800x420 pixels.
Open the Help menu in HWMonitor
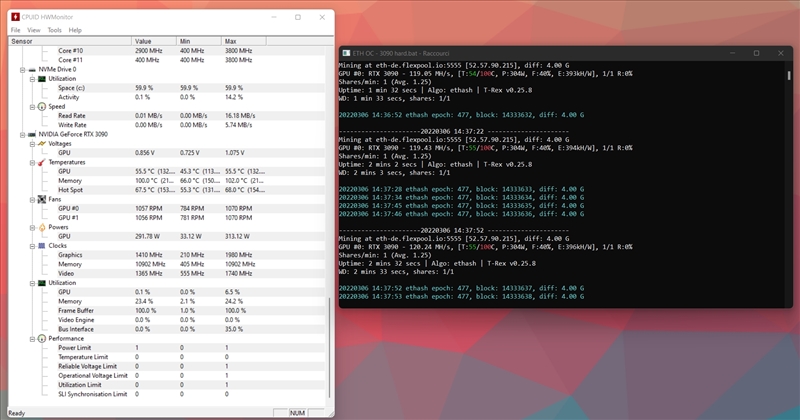pos(75,30)
